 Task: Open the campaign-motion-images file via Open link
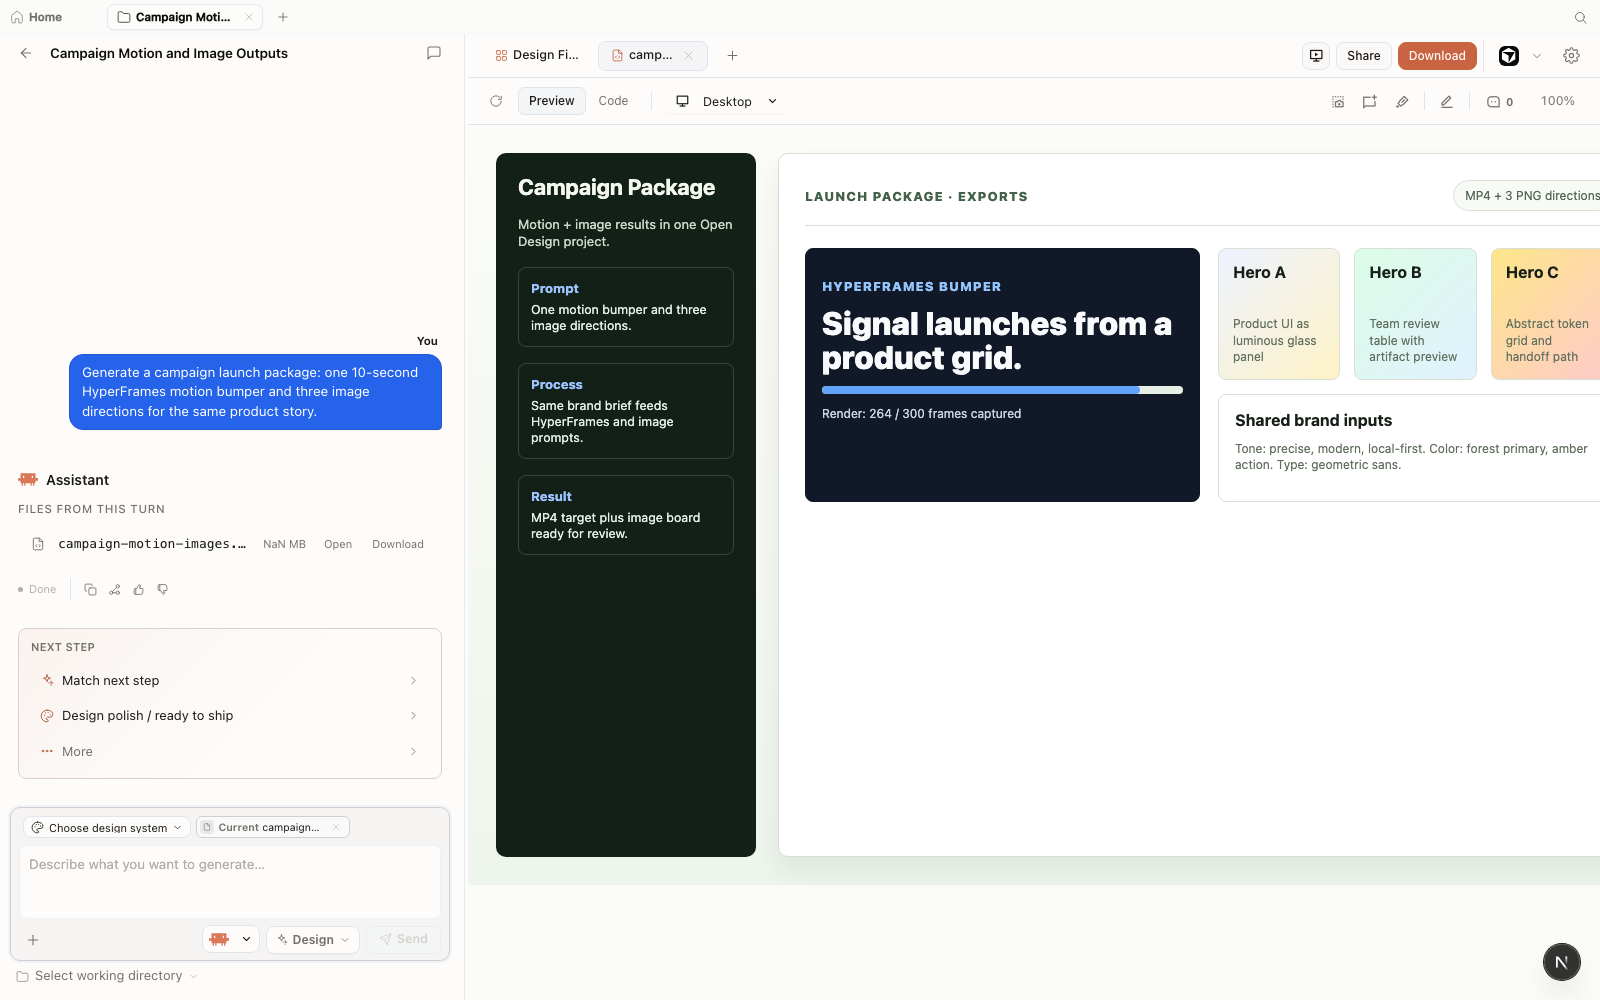point(338,544)
